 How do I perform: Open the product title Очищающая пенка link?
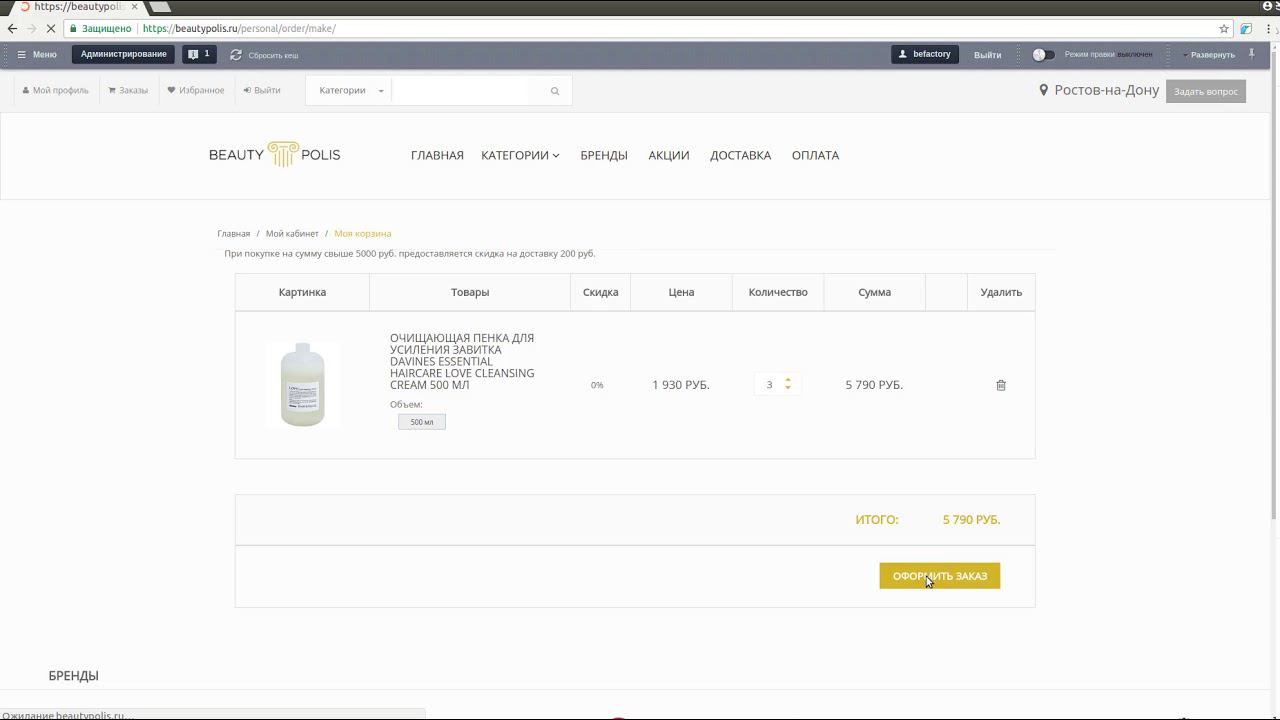pos(462,361)
